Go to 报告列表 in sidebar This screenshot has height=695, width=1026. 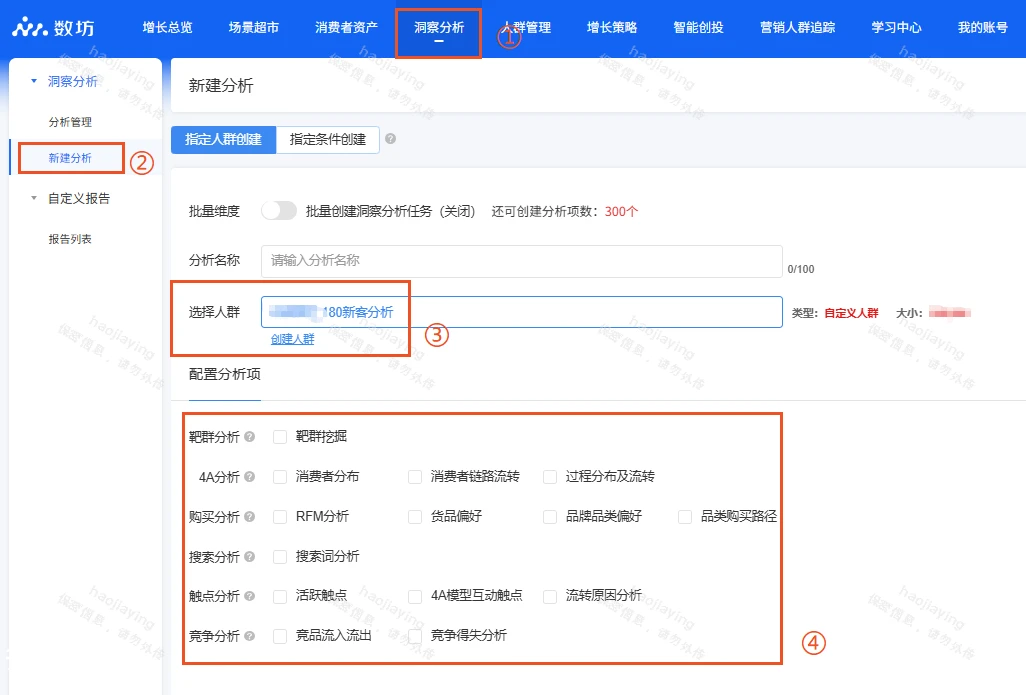[70, 239]
